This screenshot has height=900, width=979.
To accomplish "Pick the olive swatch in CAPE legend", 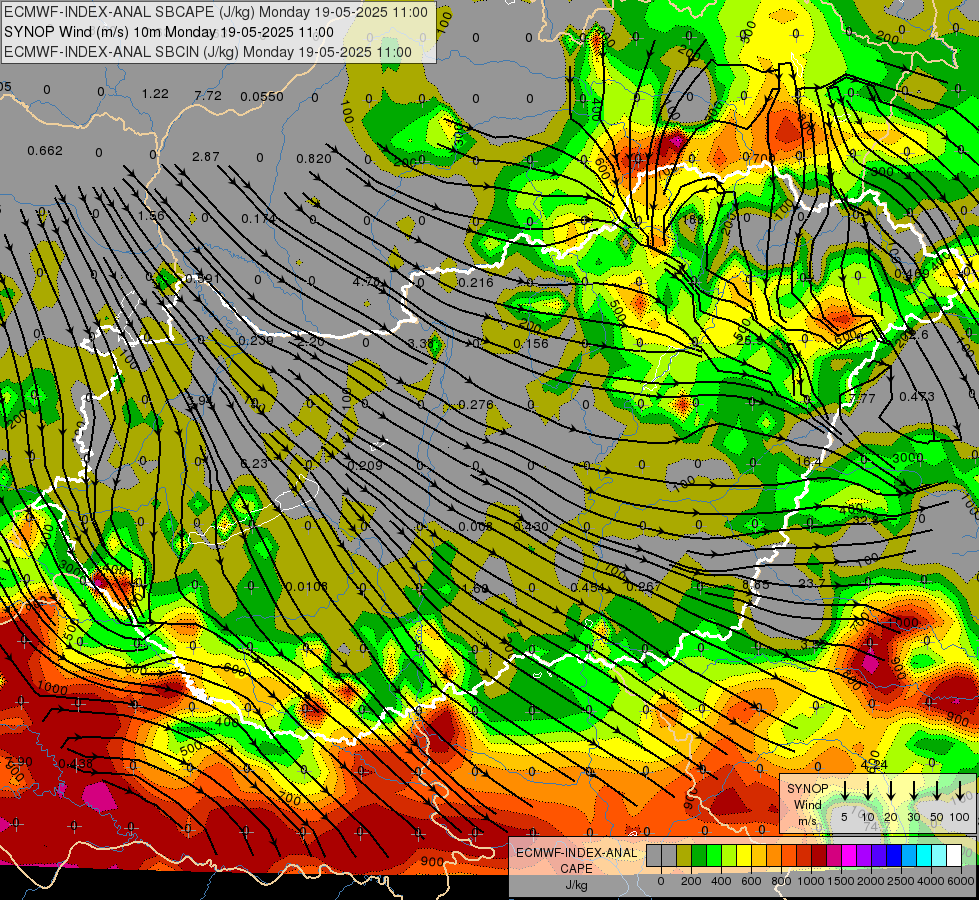I will pyautogui.click(x=684, y=855).
